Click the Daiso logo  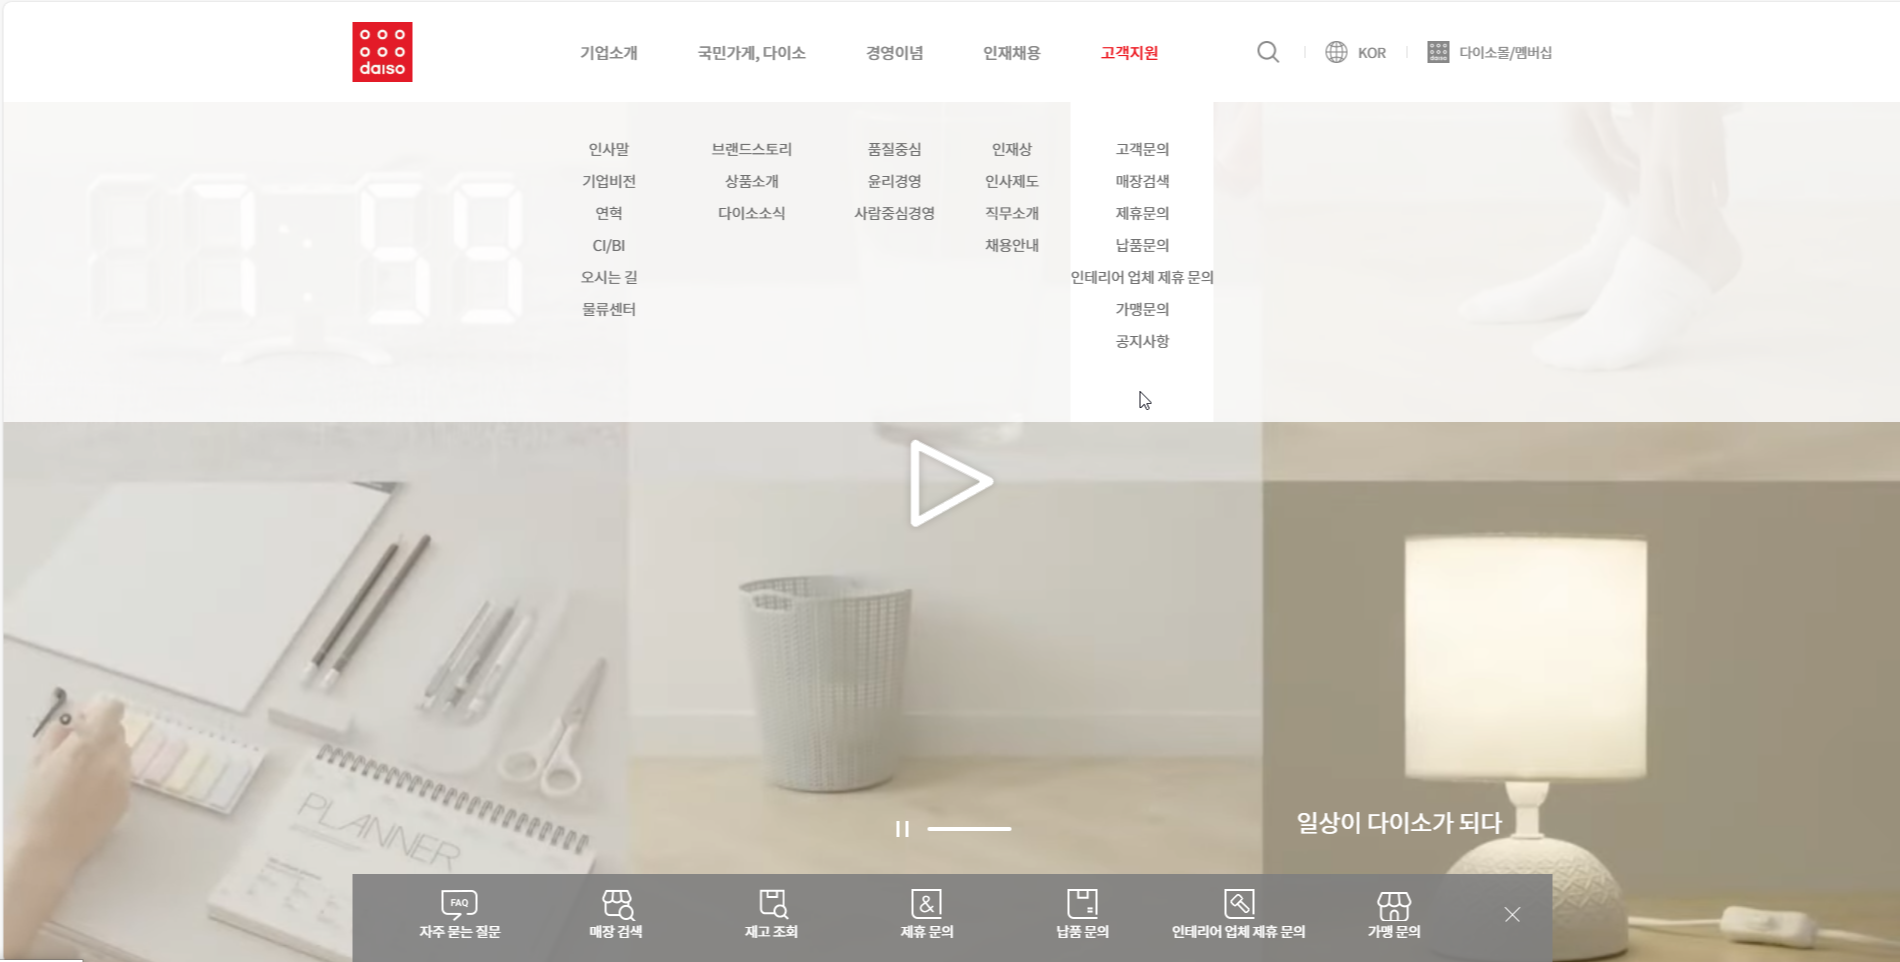click(x=382, y=52)
